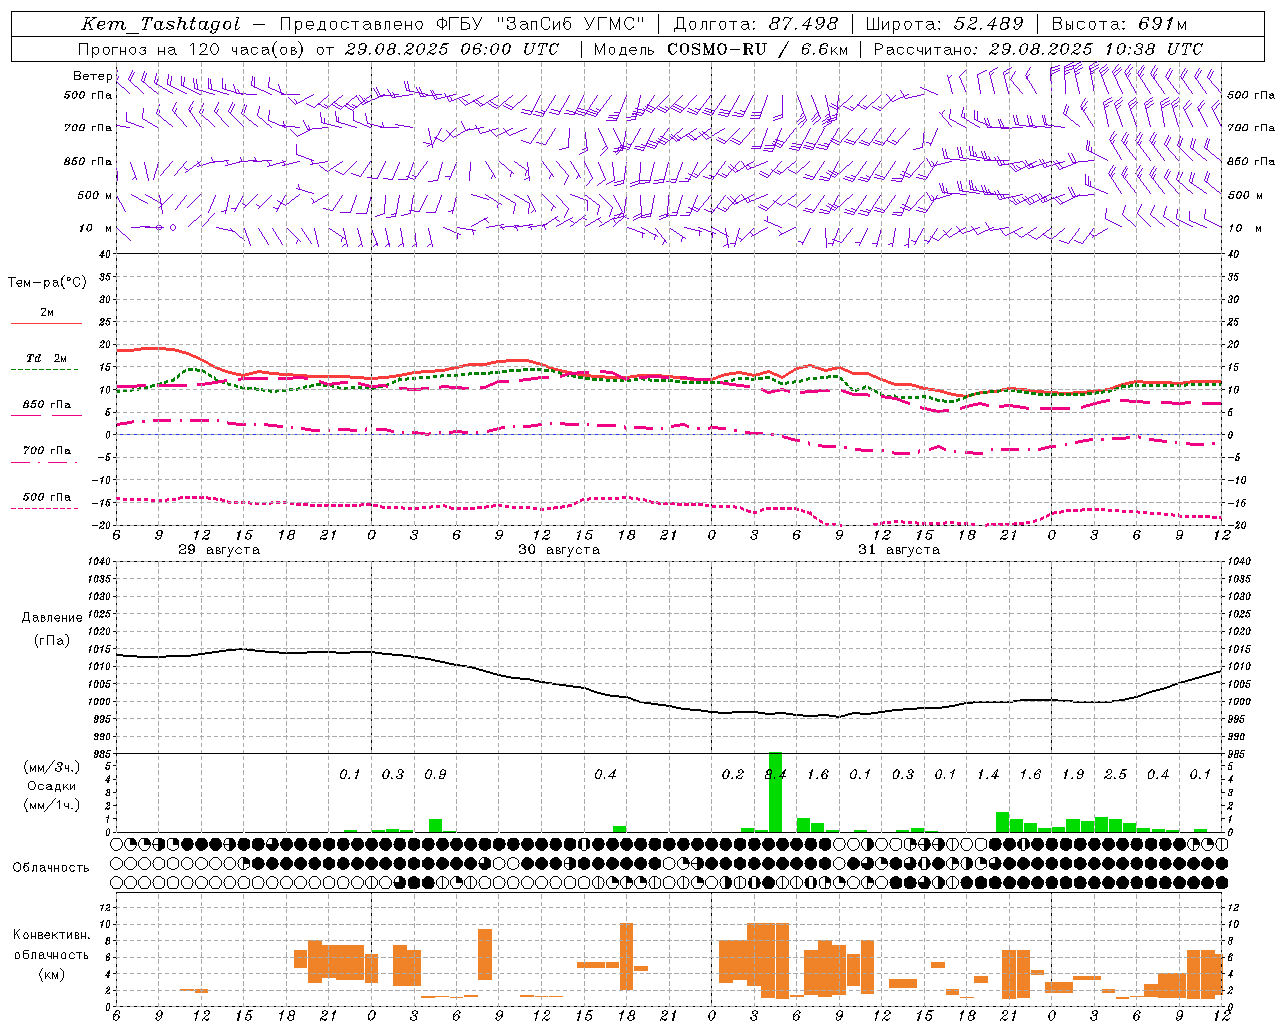Click the 'Осадки' precipitation label

tap(51, 786)
